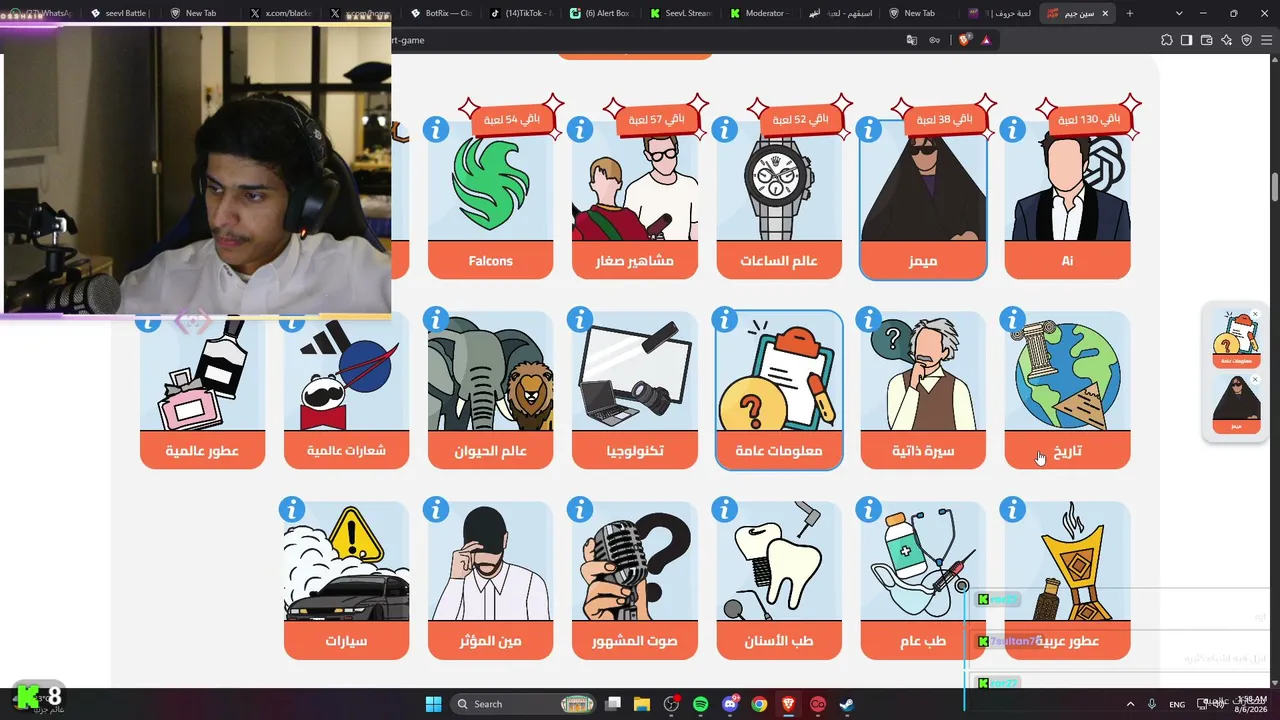Screen dimensions: 1280x720
Task: Choose the شعارات عالمية category card
Action: 346,390
